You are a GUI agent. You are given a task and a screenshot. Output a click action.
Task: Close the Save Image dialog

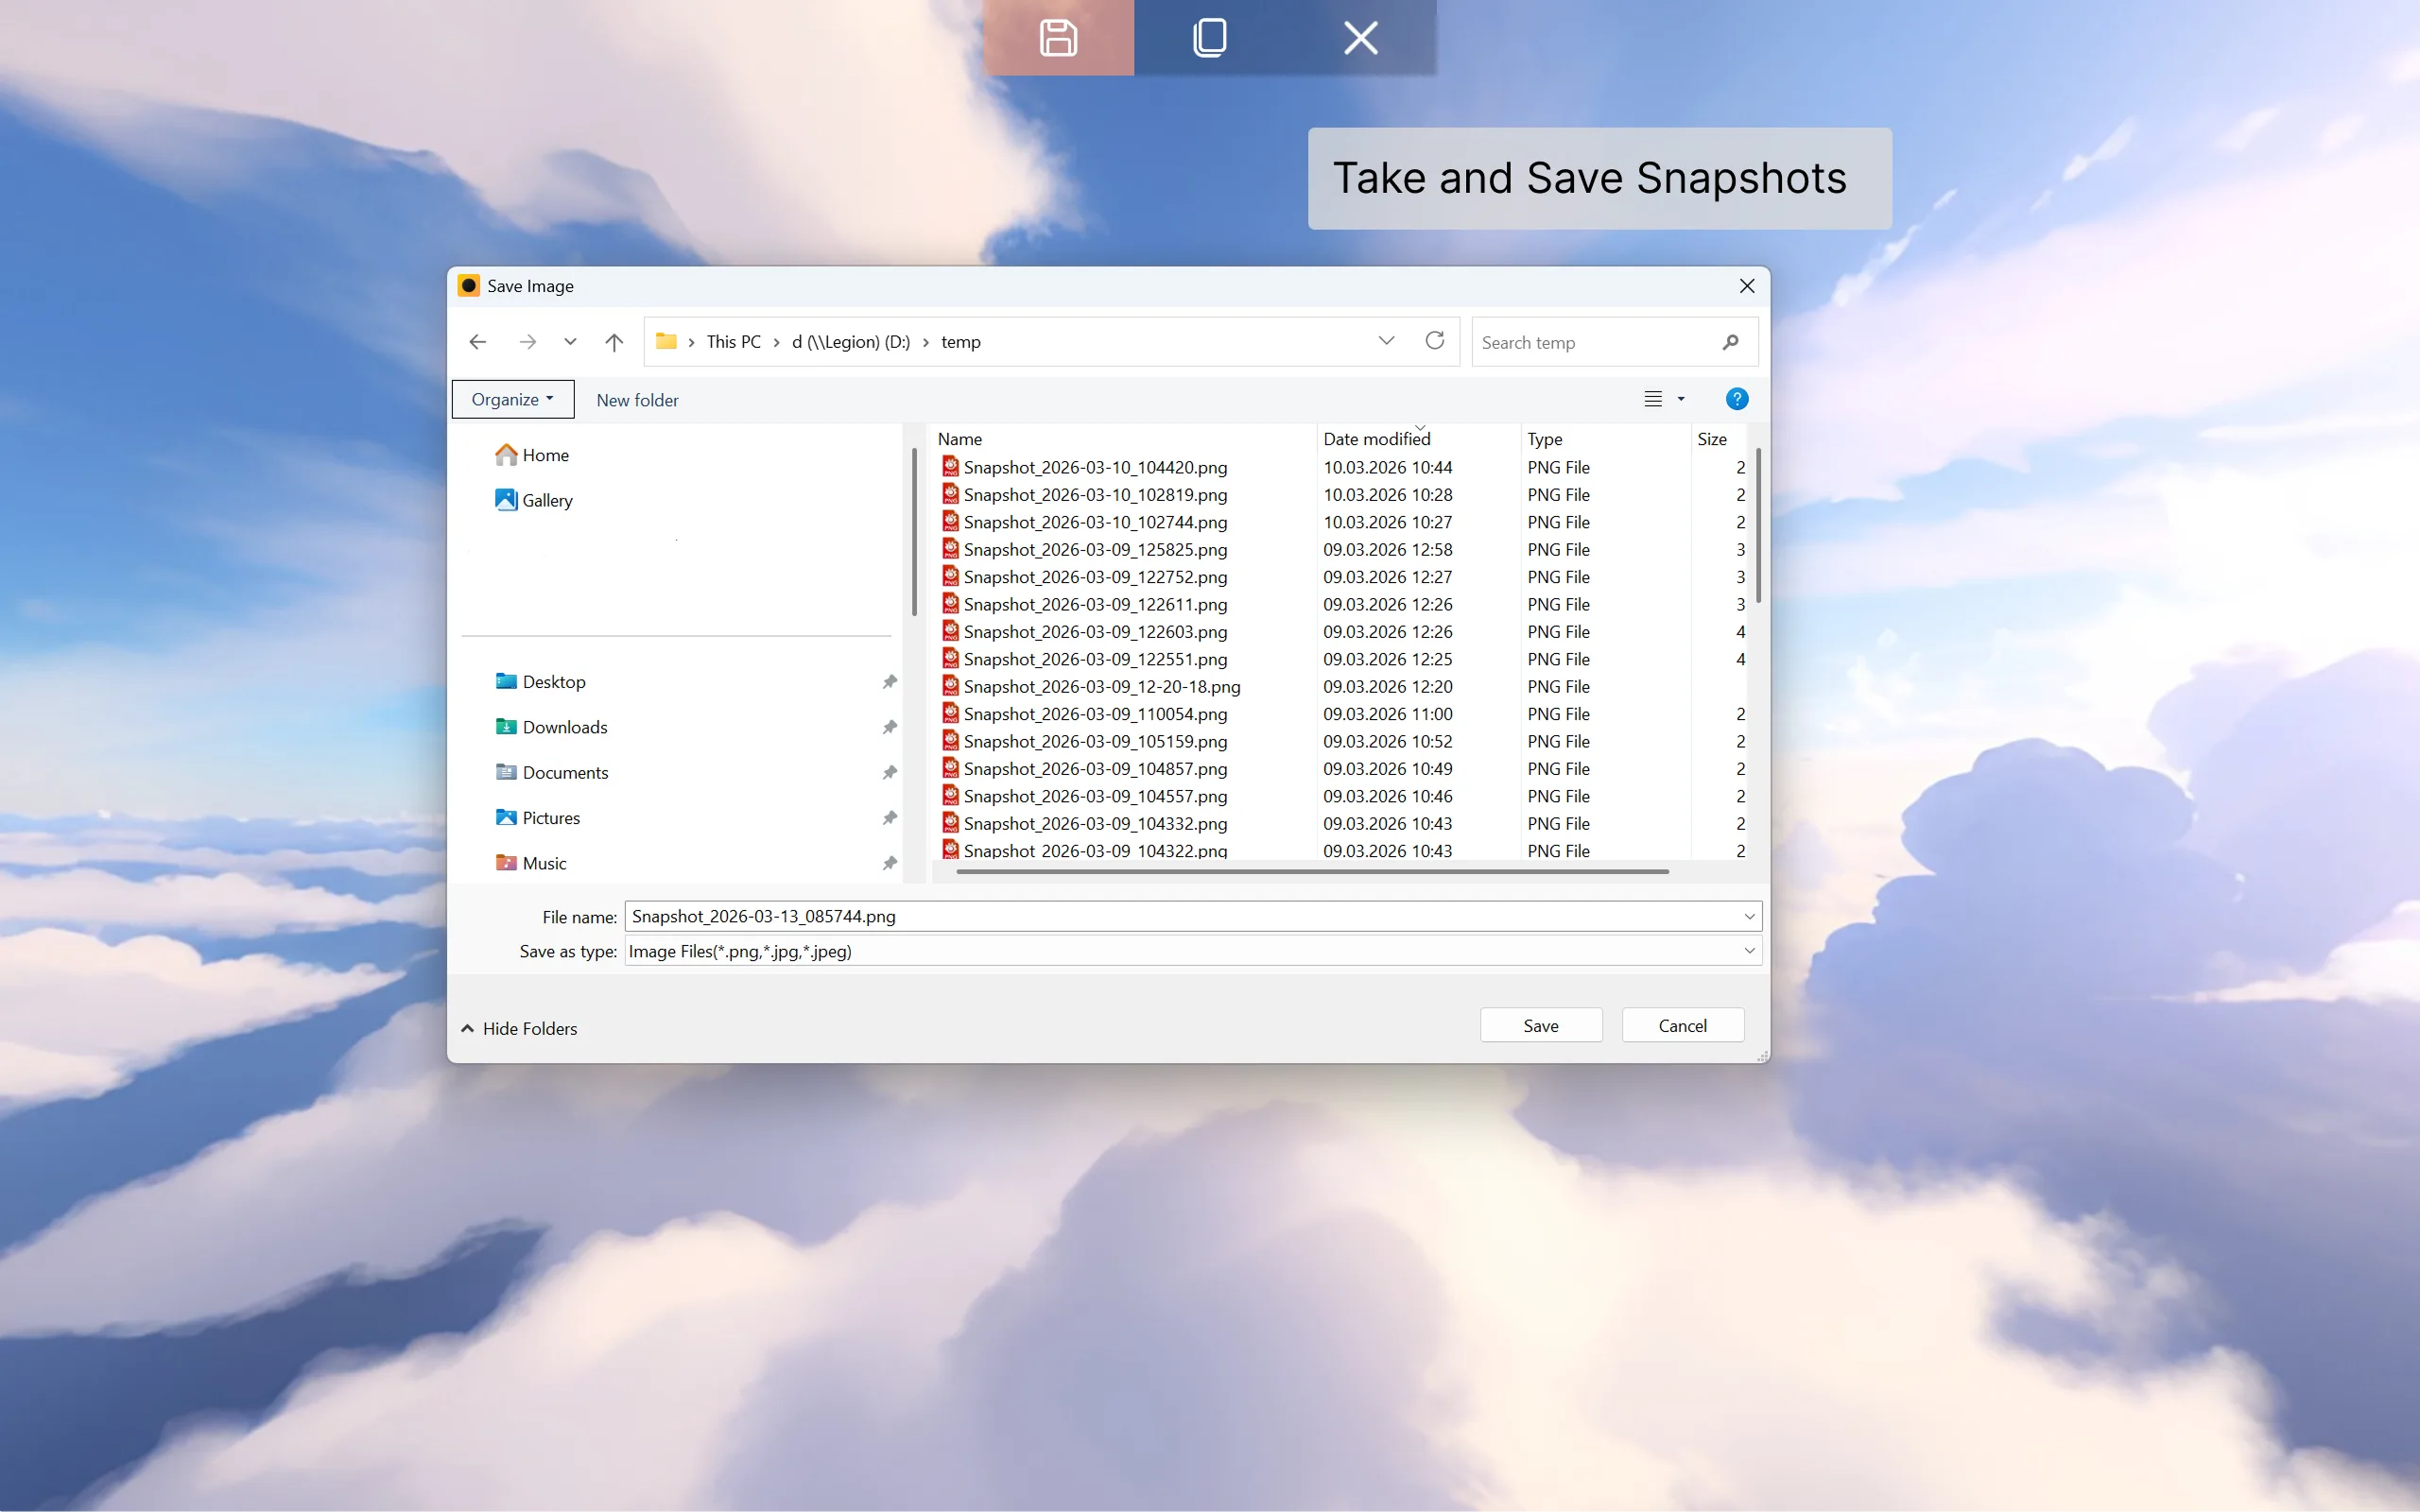pyautogui.click(x=1747, y=286)
